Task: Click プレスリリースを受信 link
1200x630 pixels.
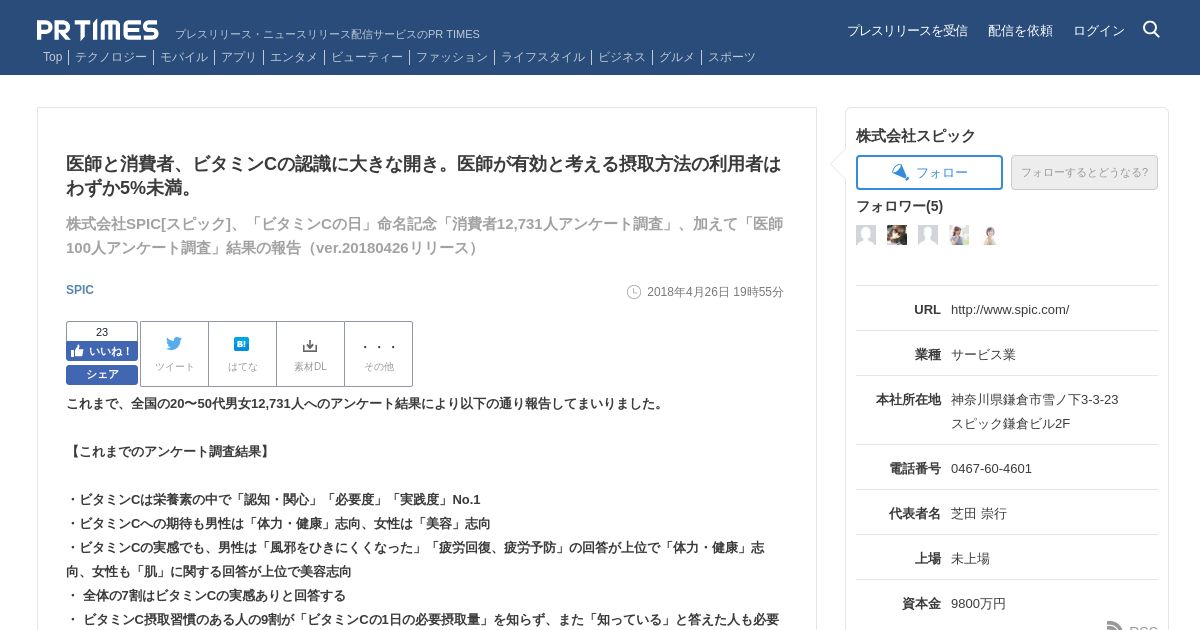Action: [907, 31]
